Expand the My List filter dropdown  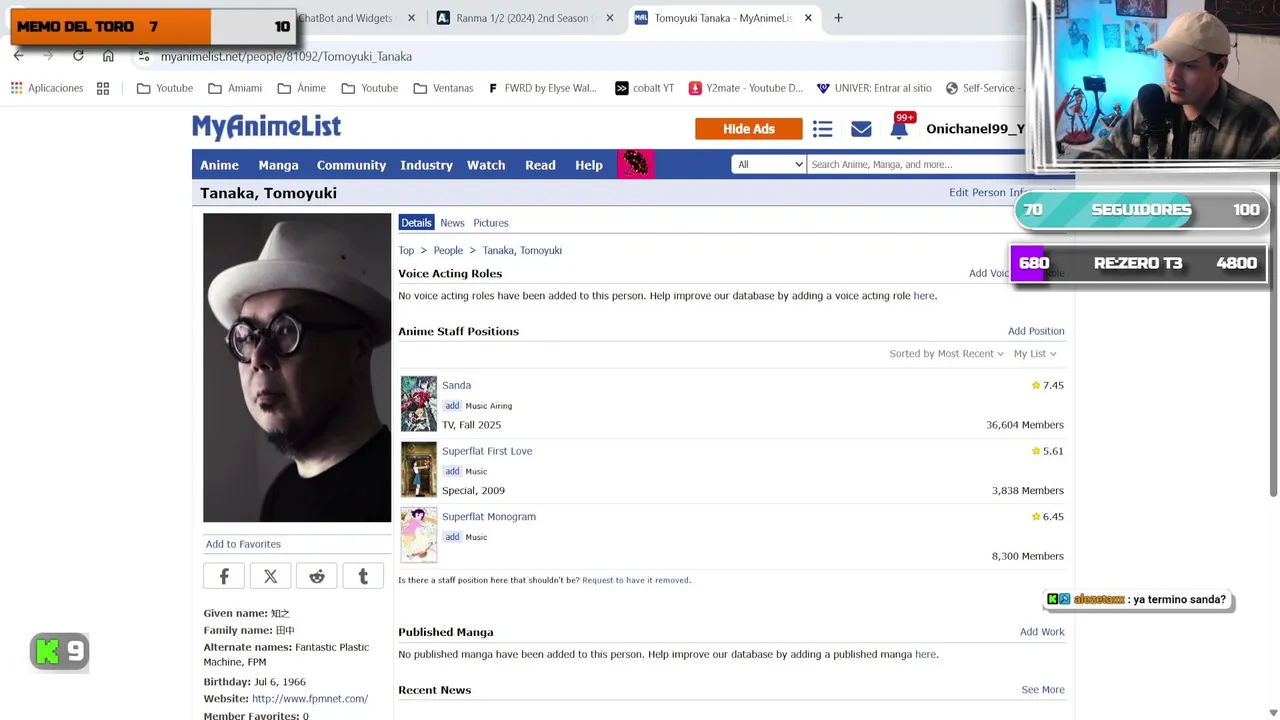(1035, 353)
